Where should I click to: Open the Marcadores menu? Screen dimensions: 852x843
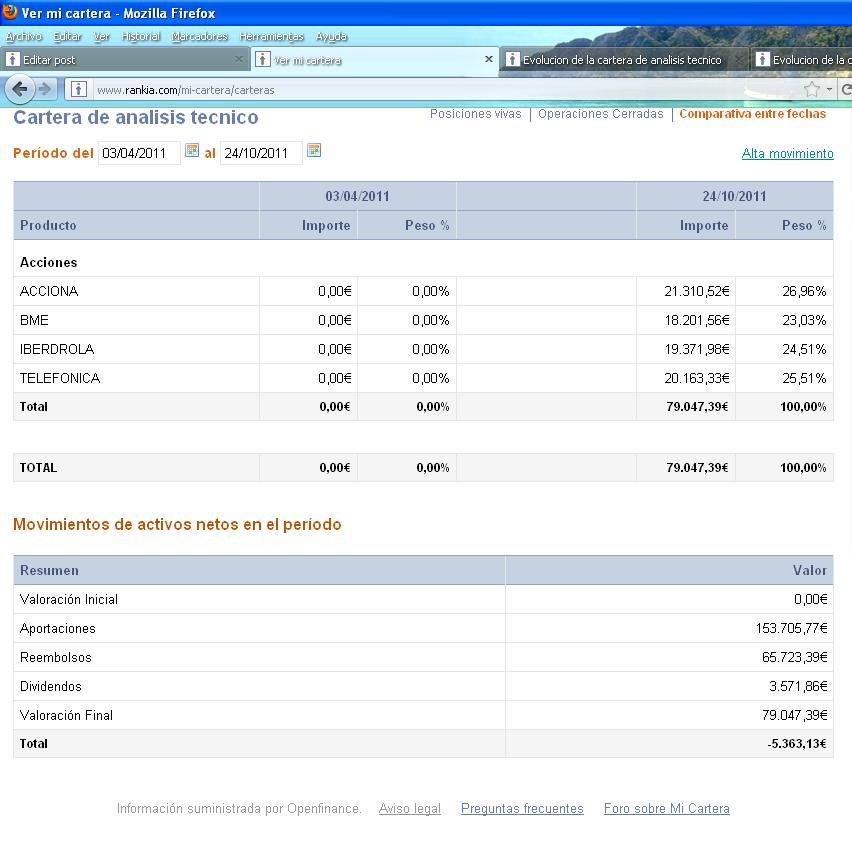199,36
